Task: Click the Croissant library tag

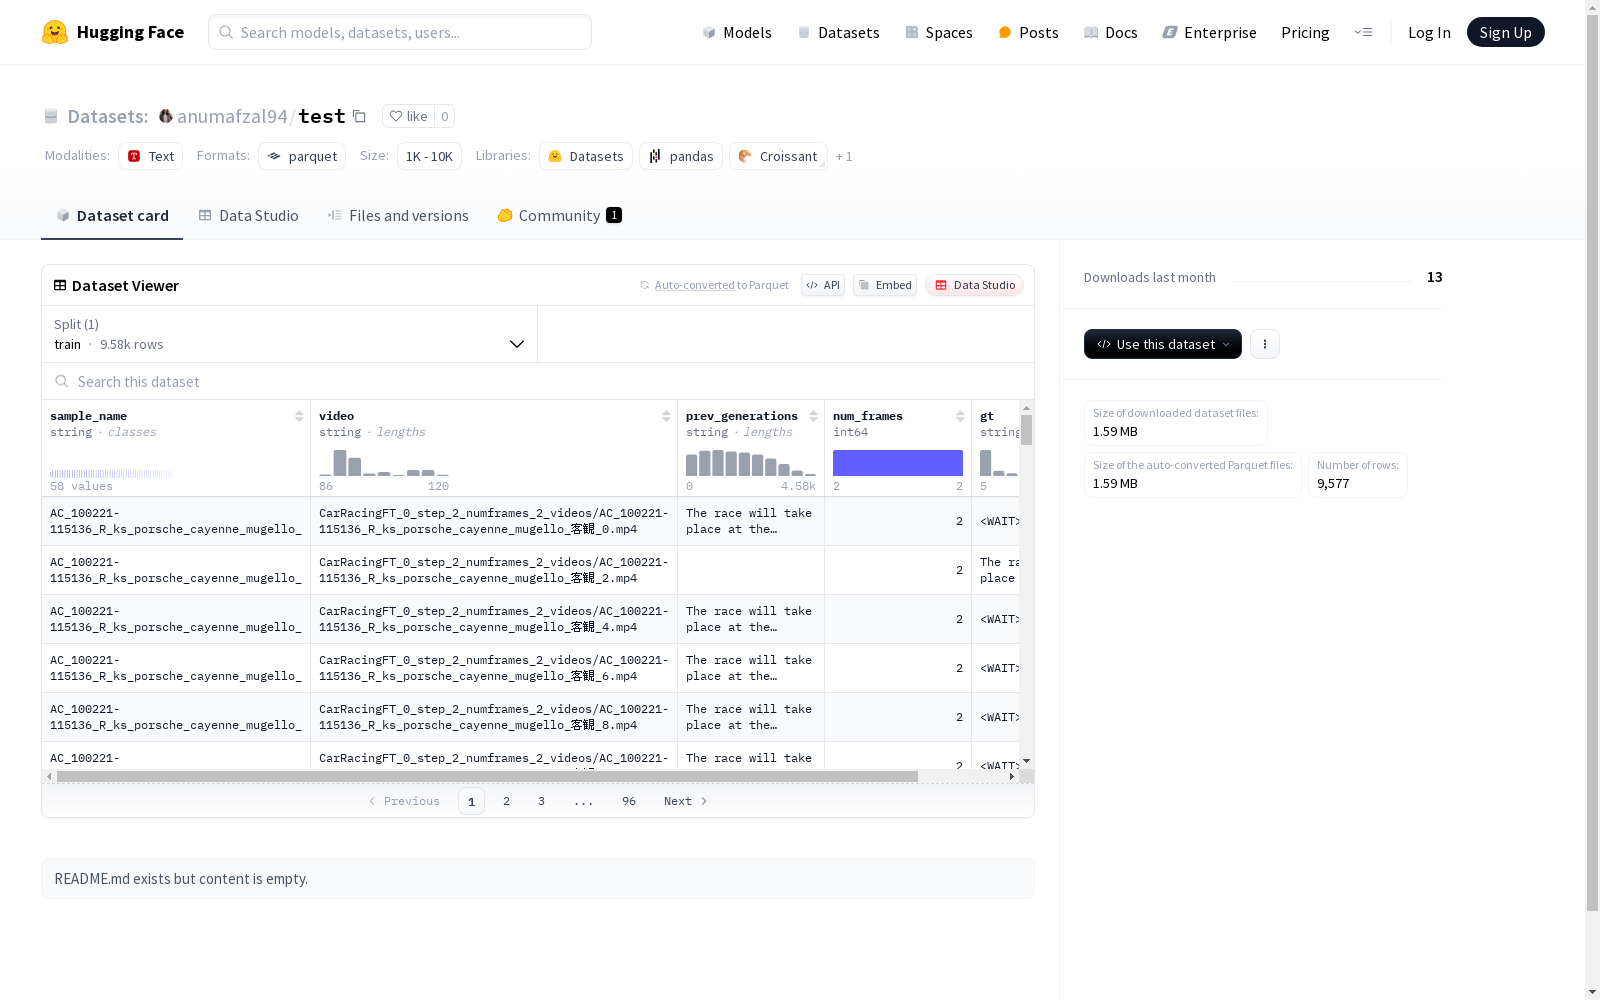Action: click(778, 156)
